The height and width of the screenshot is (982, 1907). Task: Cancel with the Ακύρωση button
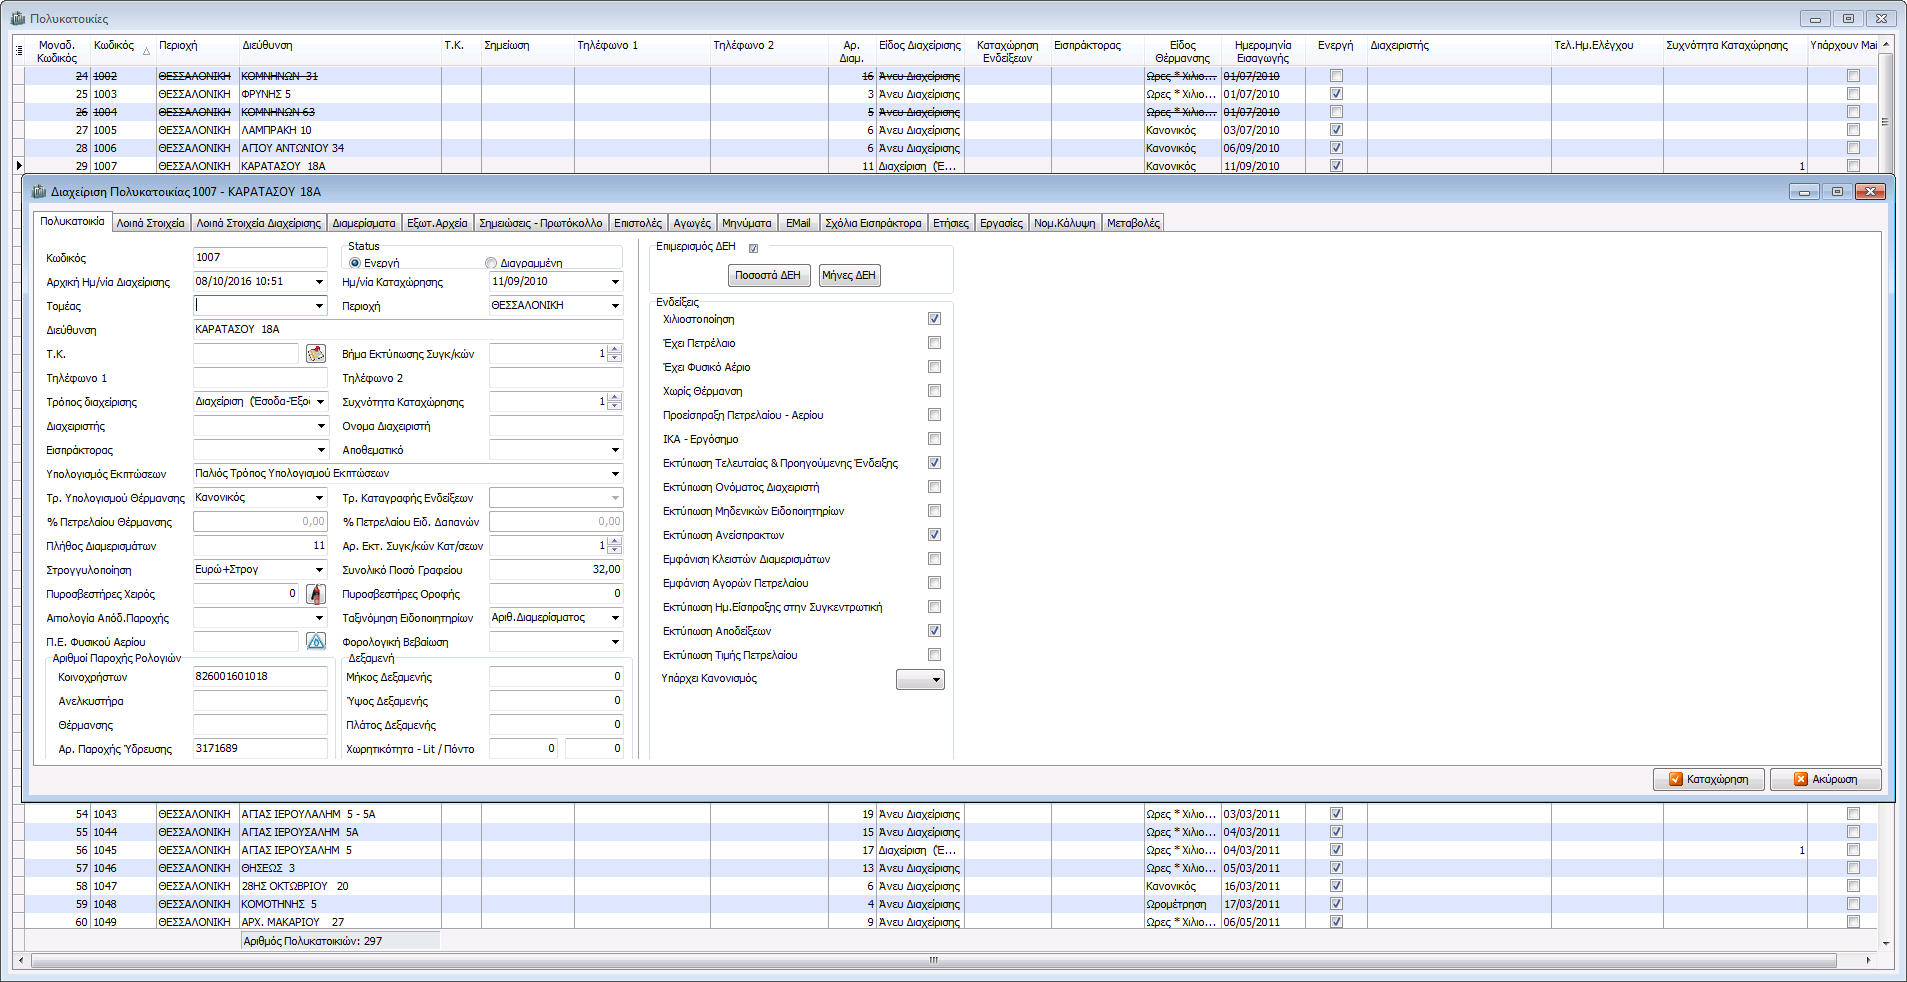[x=1825, y=779]
